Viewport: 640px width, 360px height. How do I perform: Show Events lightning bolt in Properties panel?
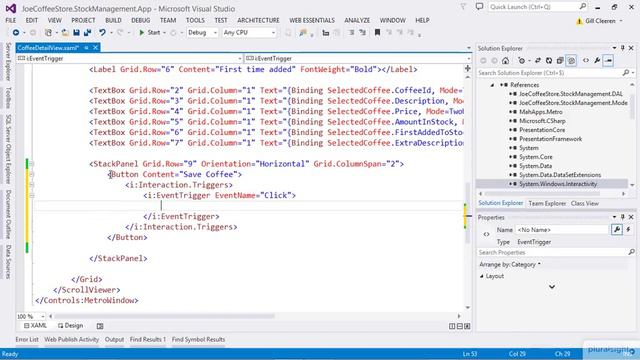(x=629, y=230)
